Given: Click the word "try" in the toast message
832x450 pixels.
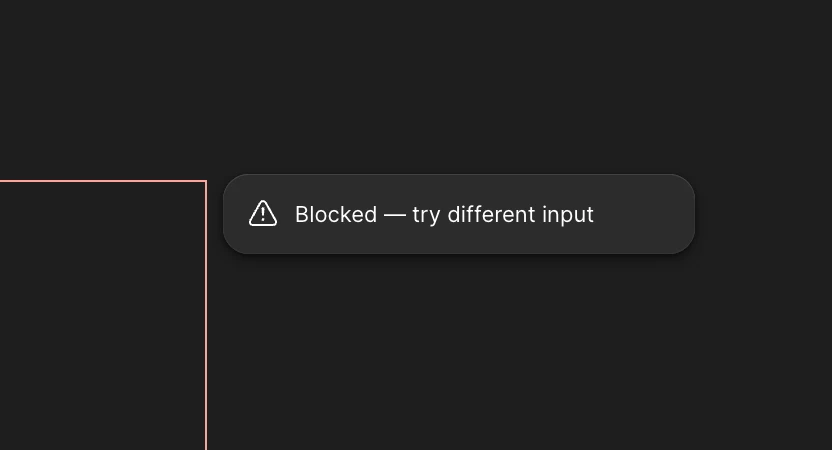Looking at the screenshot, I should point(426,215).
